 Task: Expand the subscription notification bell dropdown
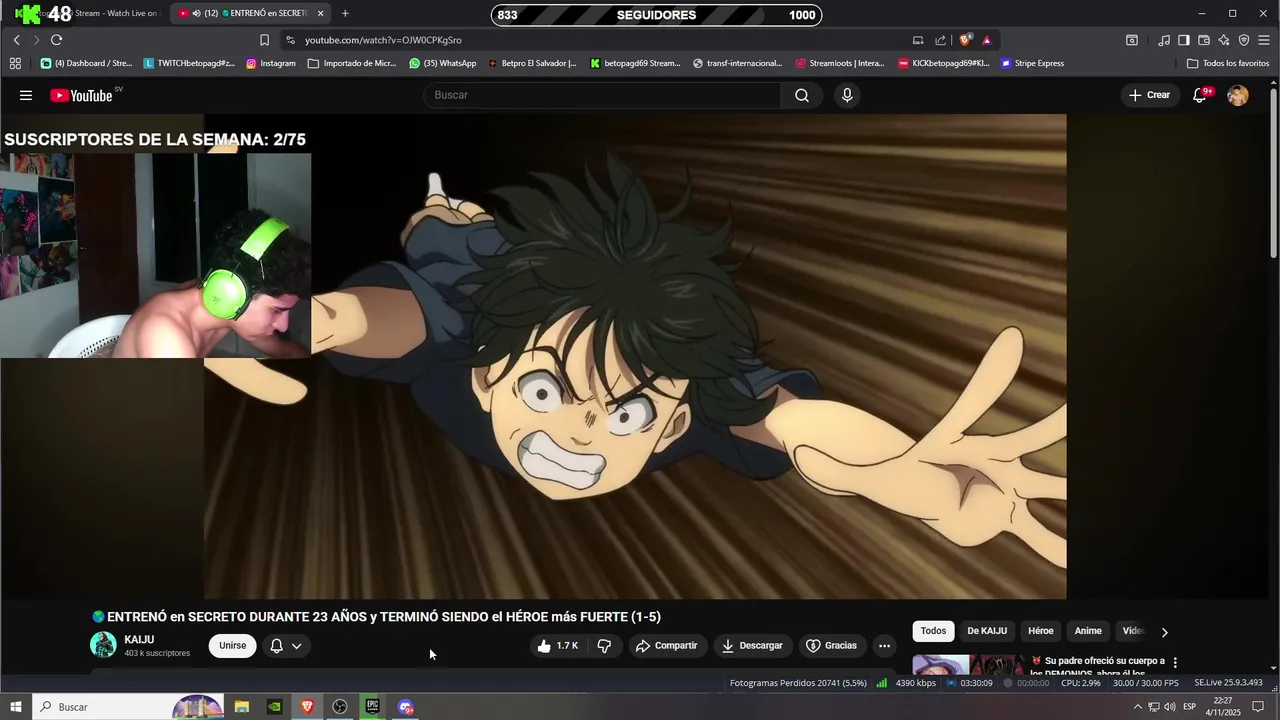click(286, 646)
